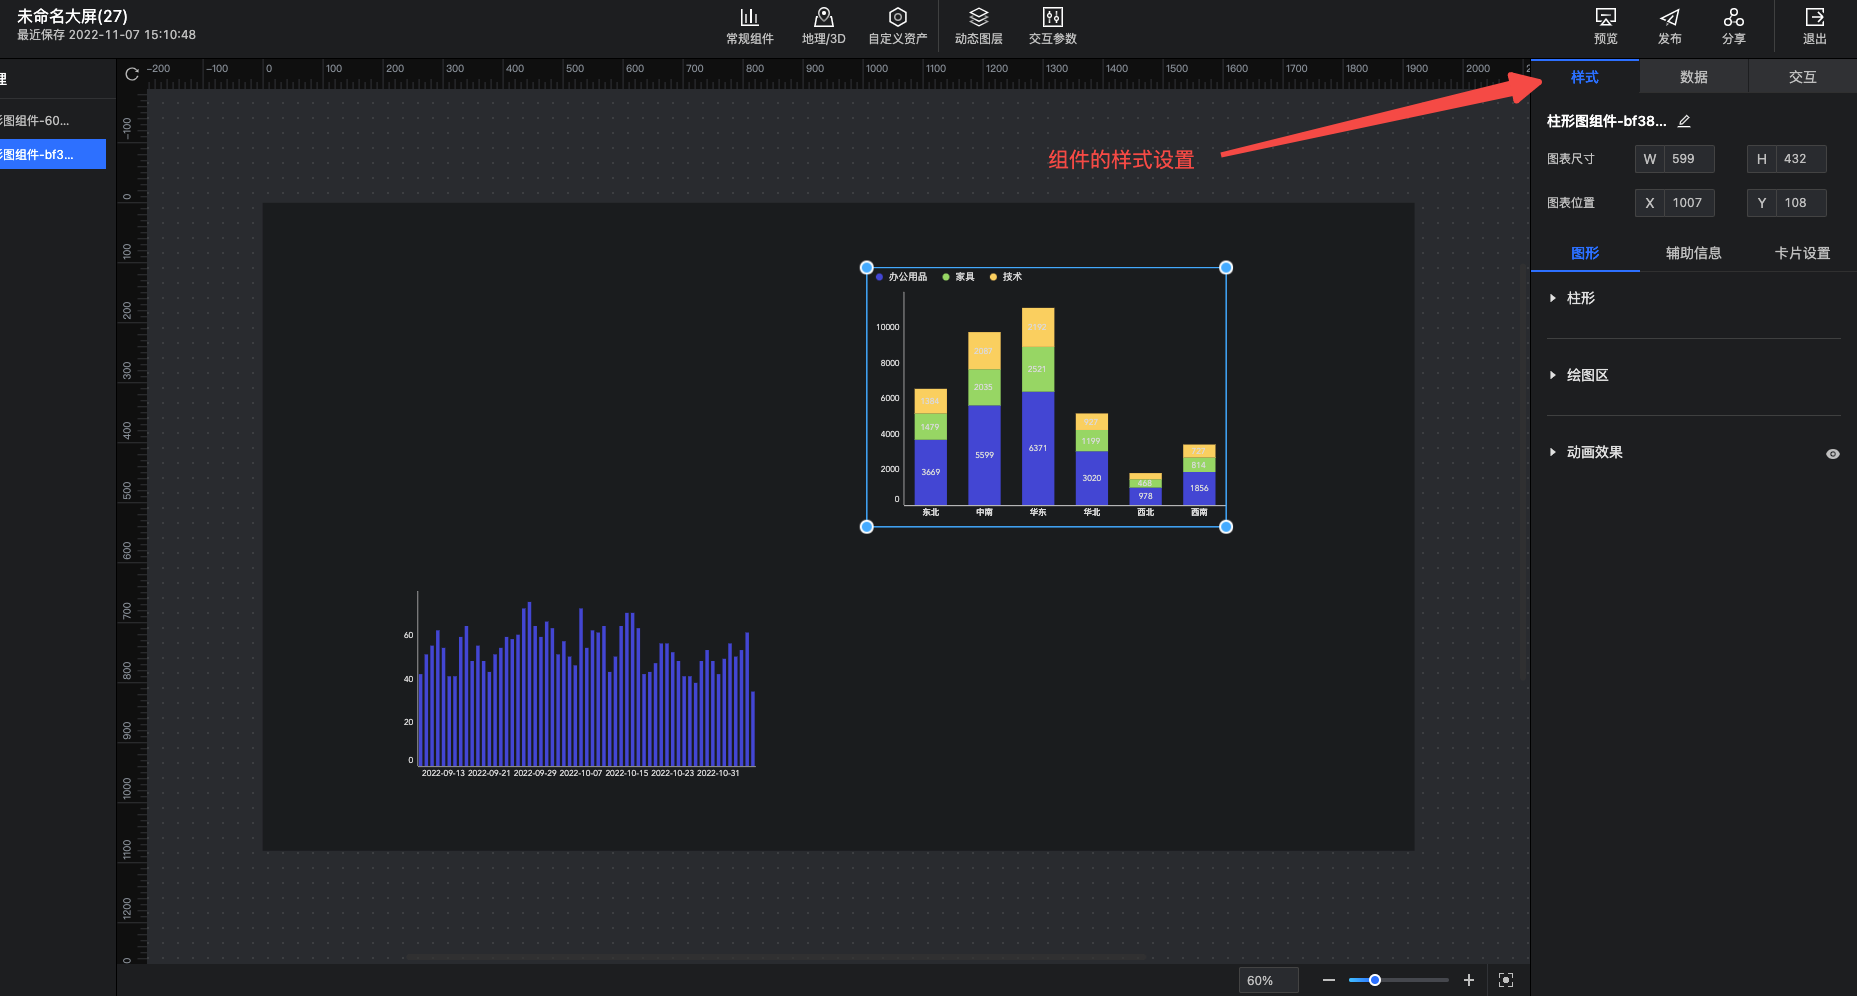This screenshot has height=996, width=1857.
Task: Switch to the 数据 tab
Action: pos(1693,77)
